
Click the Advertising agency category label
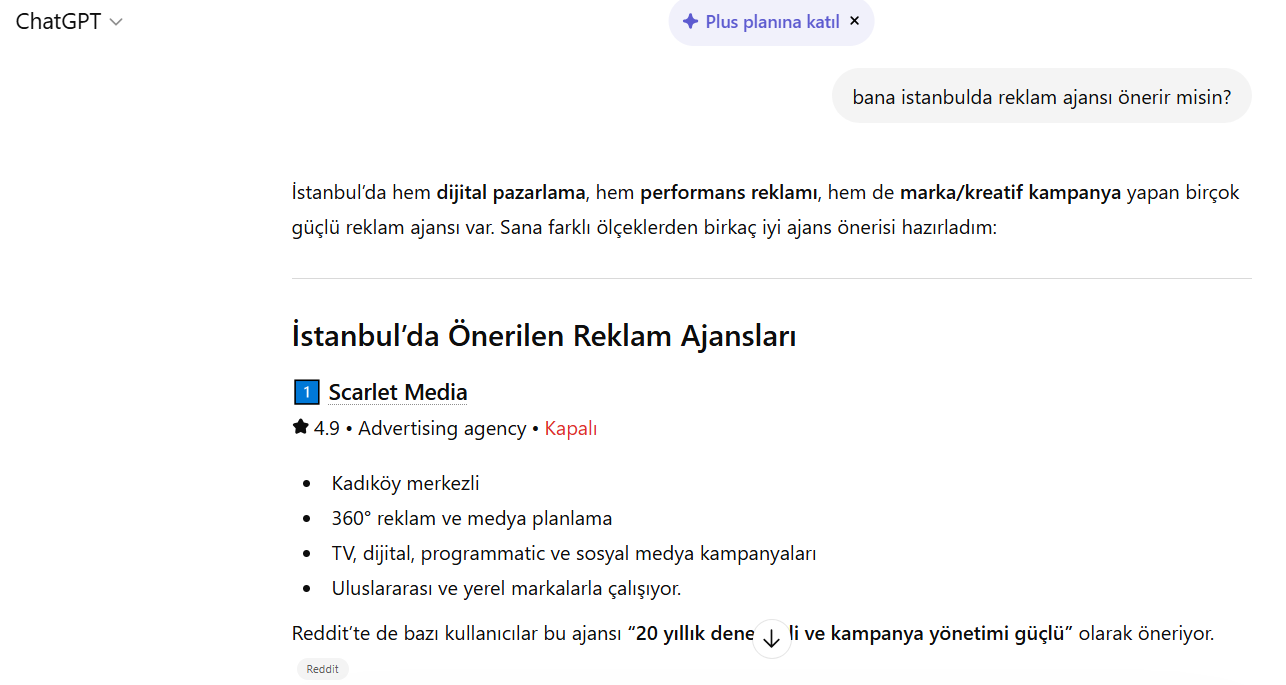tap(442, 428)
